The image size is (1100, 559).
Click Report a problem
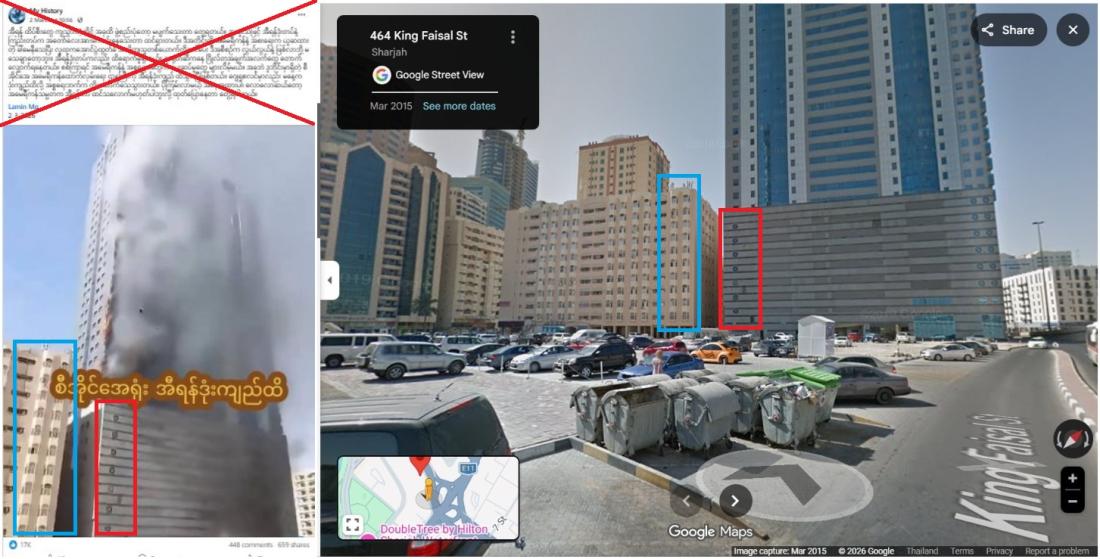point(1057,551)
